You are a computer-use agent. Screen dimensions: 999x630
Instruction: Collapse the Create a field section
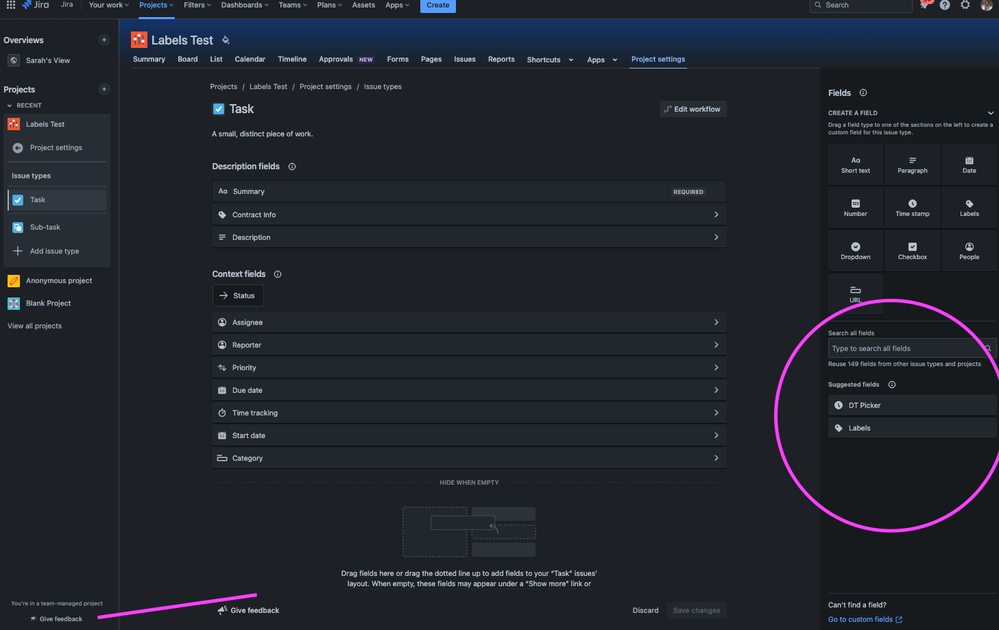(x=990, y=113)
